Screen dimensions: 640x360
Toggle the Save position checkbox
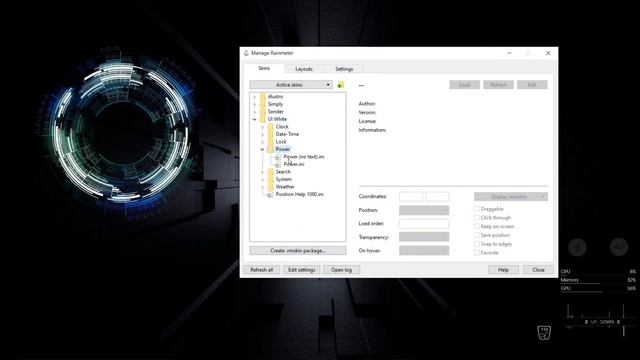pyautogui.click(x=477, y=235)
